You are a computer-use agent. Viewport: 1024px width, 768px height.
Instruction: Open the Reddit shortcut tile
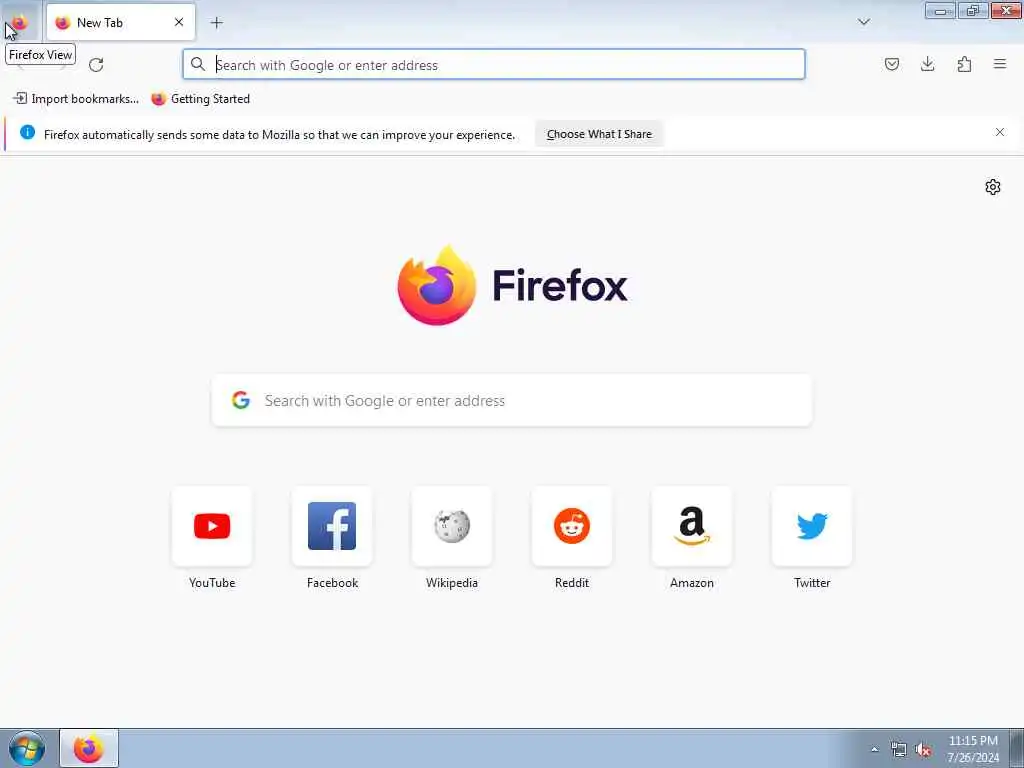(x=572, y=526)
